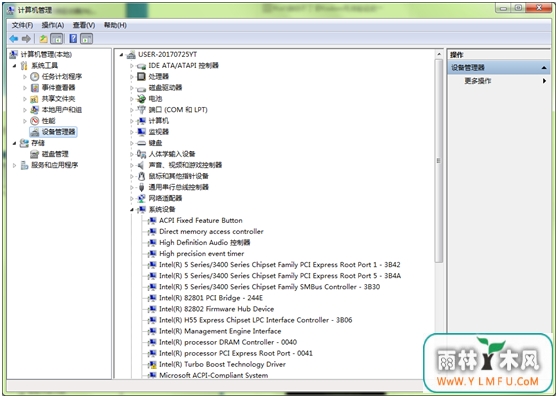Select the 磁盘管理 icon under 存储
Viewport: 558px width, 398px height.
34,154
